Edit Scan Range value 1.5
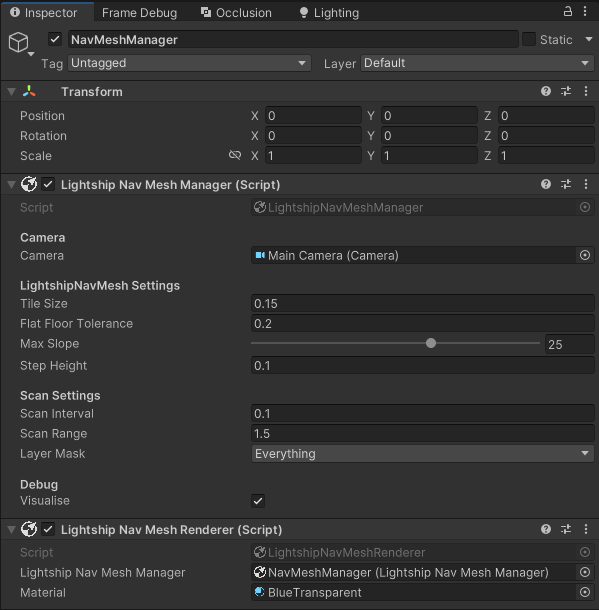This screenshot has width=599, height=610. (422, 433)
